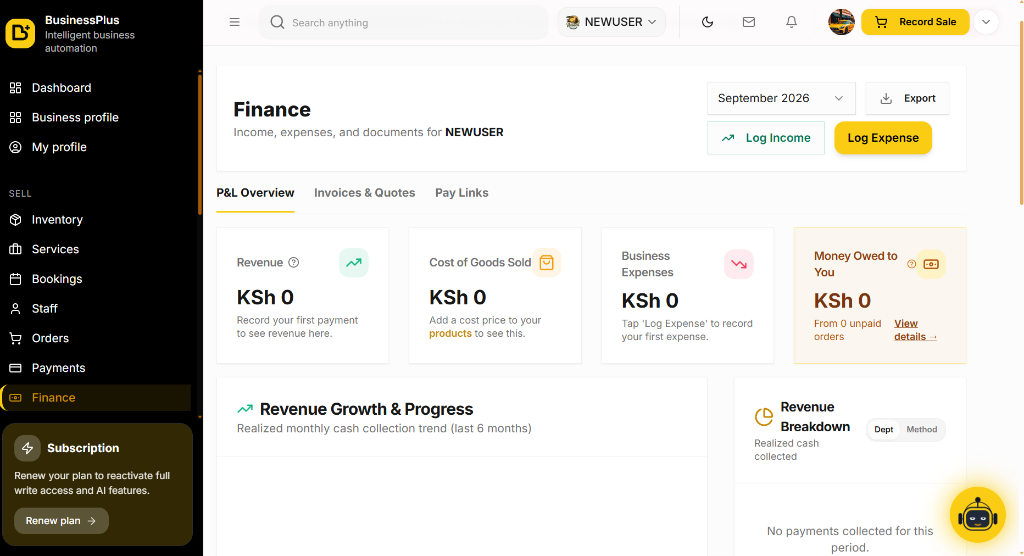Image resolution: width=1024 pixels, height=556 pixels.
Task: Click the Revenue KSh 0 value
Action: tap(265, 297)
